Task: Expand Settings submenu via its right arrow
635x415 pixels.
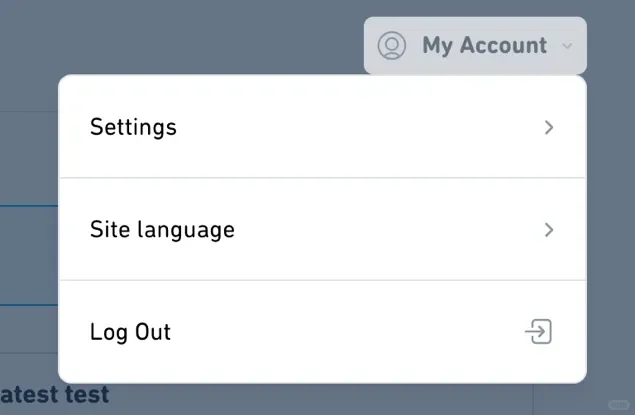Action: [549, 127]
